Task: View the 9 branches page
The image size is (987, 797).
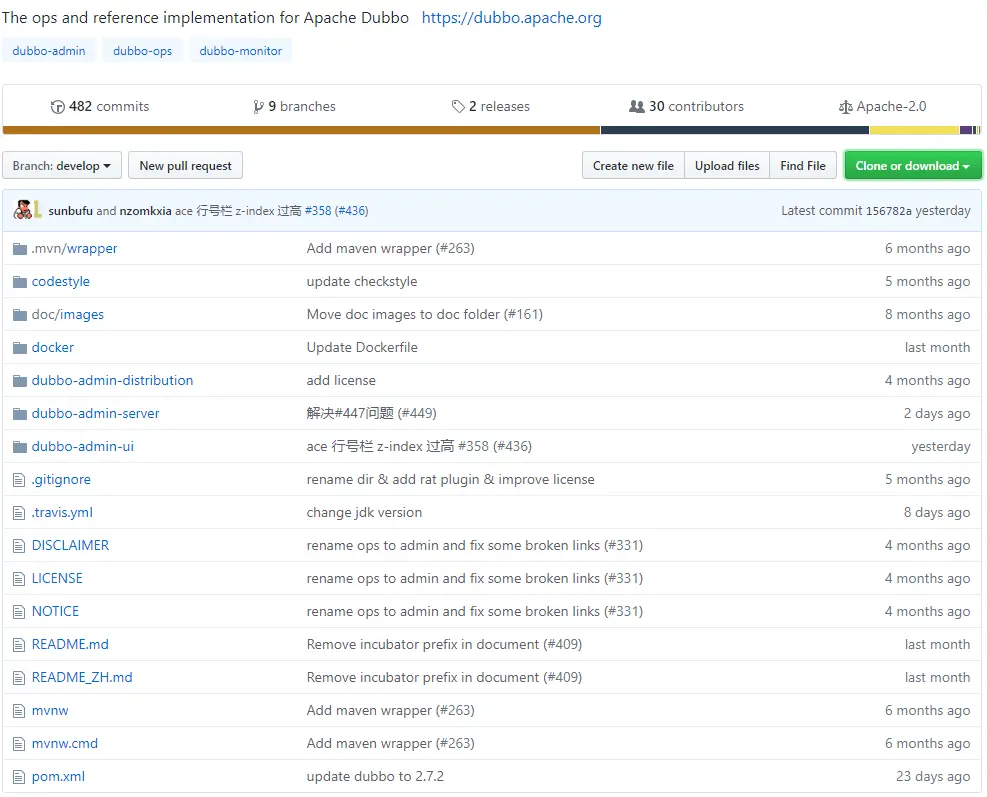Action: [294, 106]
